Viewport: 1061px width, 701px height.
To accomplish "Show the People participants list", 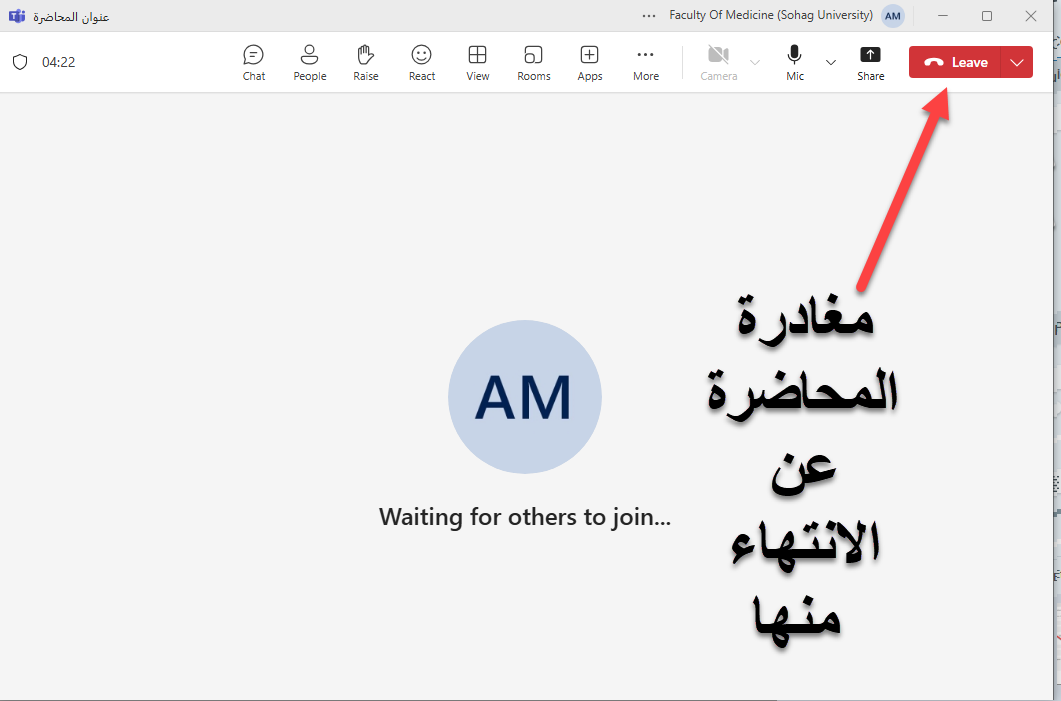I will [x=309, y=62].
